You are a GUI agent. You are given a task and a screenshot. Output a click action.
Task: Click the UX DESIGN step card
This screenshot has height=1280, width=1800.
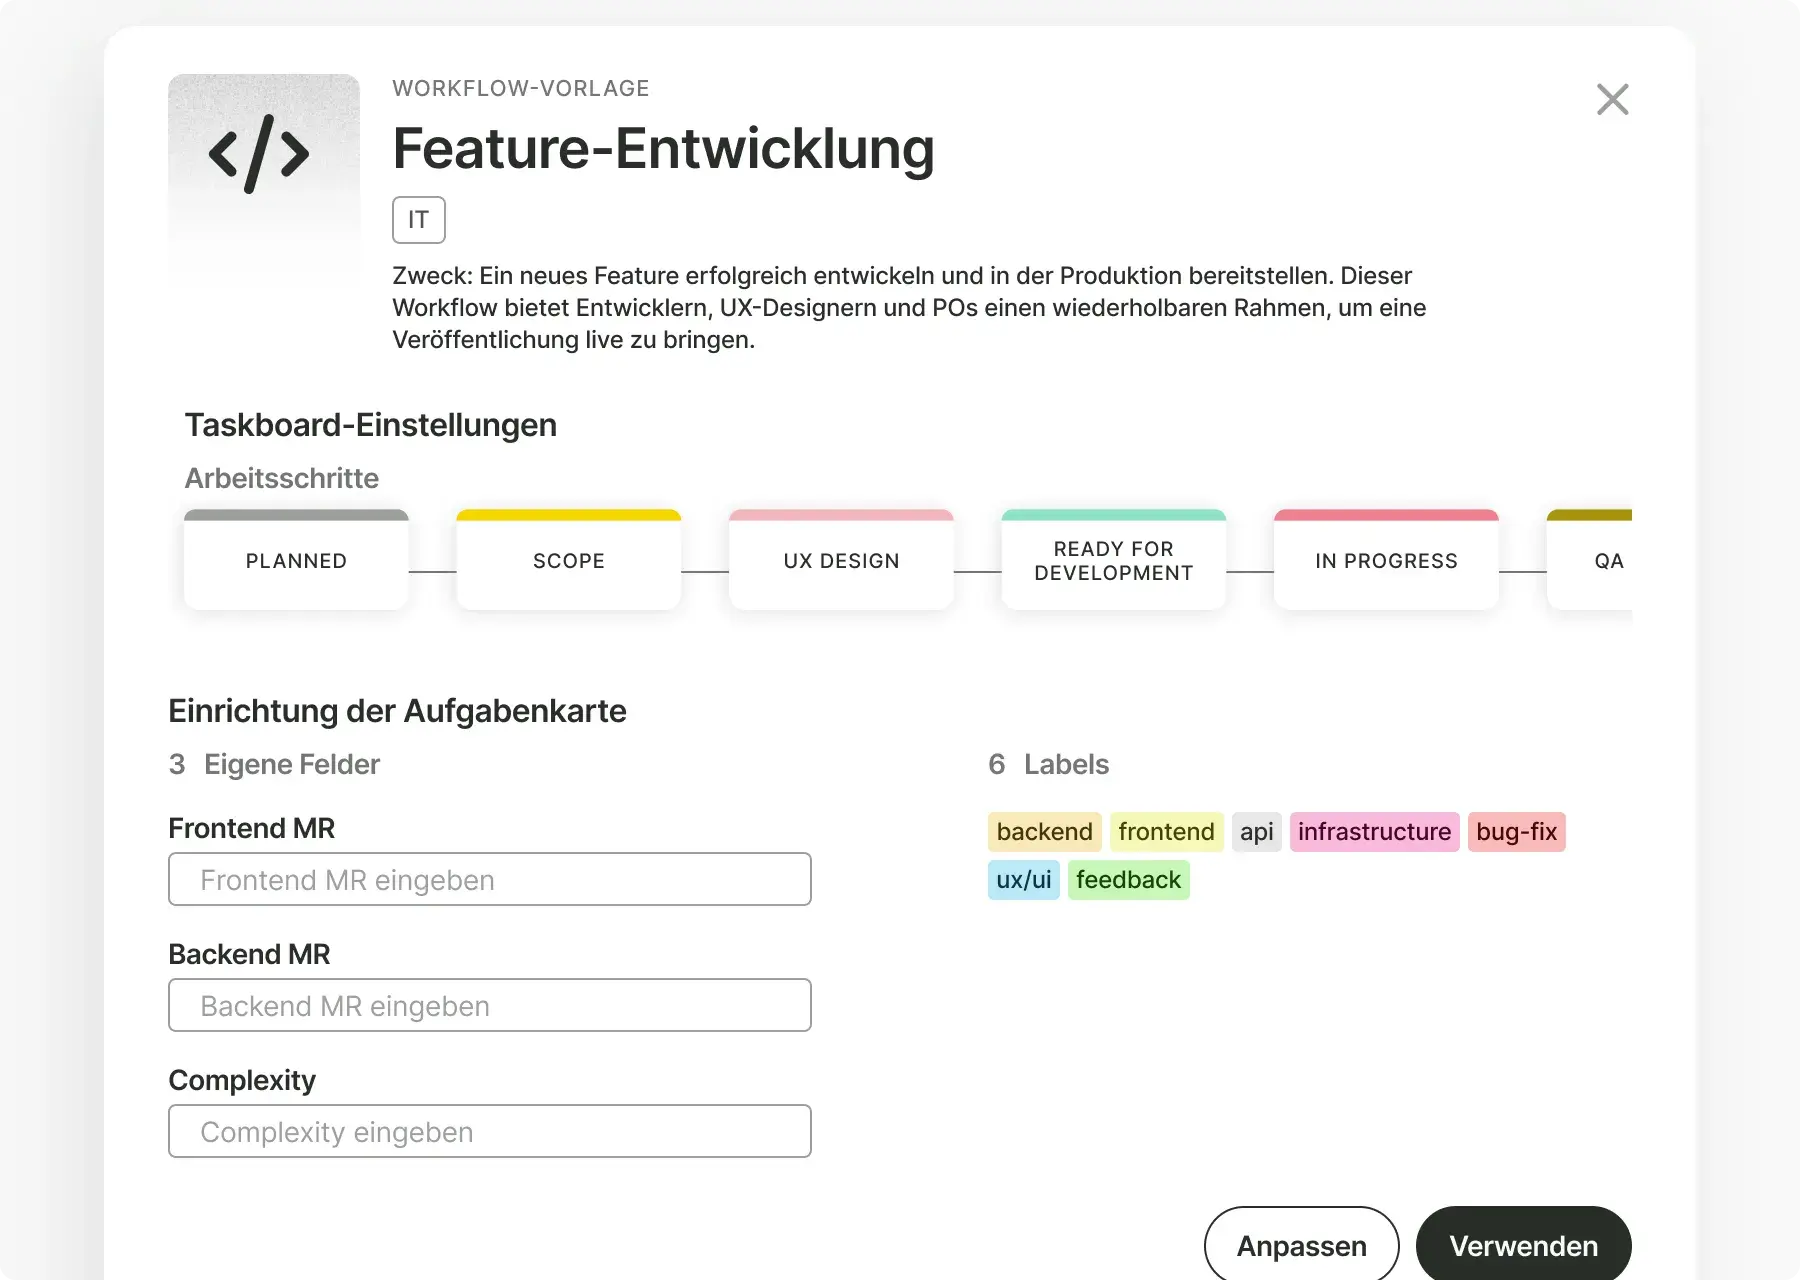(841, 561)
